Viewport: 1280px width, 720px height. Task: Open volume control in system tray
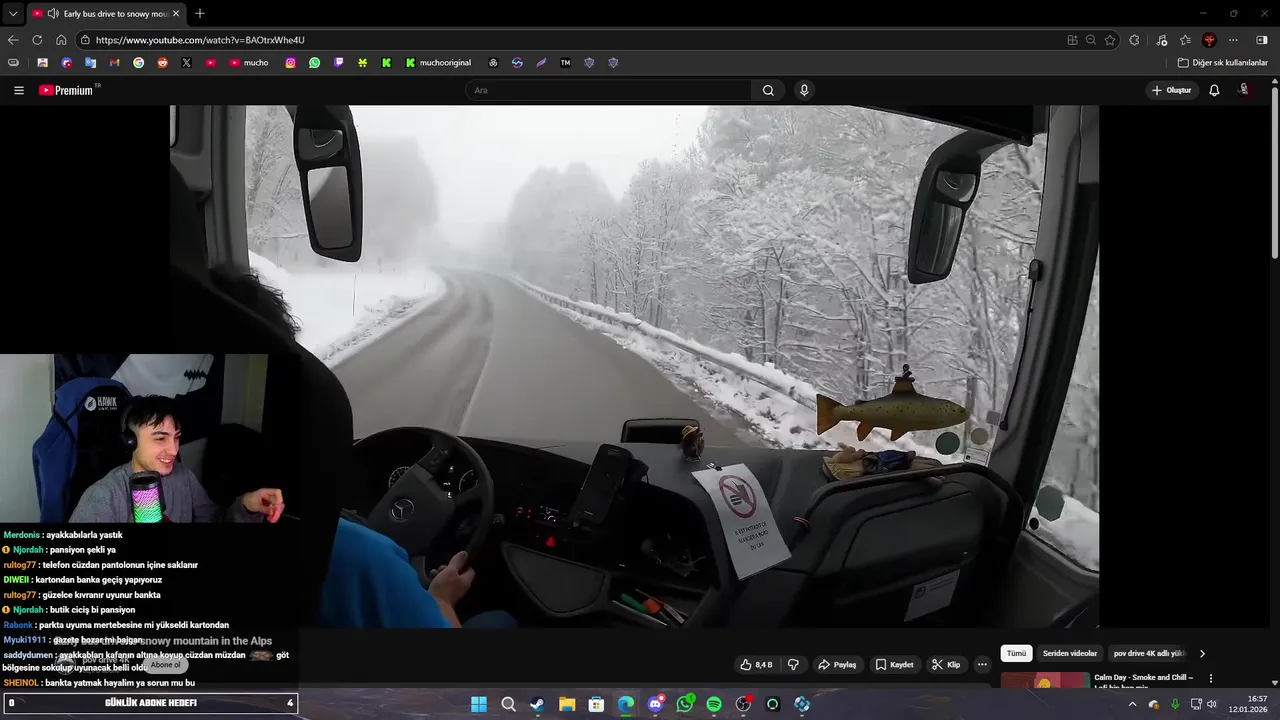[x=1212, y=704]
